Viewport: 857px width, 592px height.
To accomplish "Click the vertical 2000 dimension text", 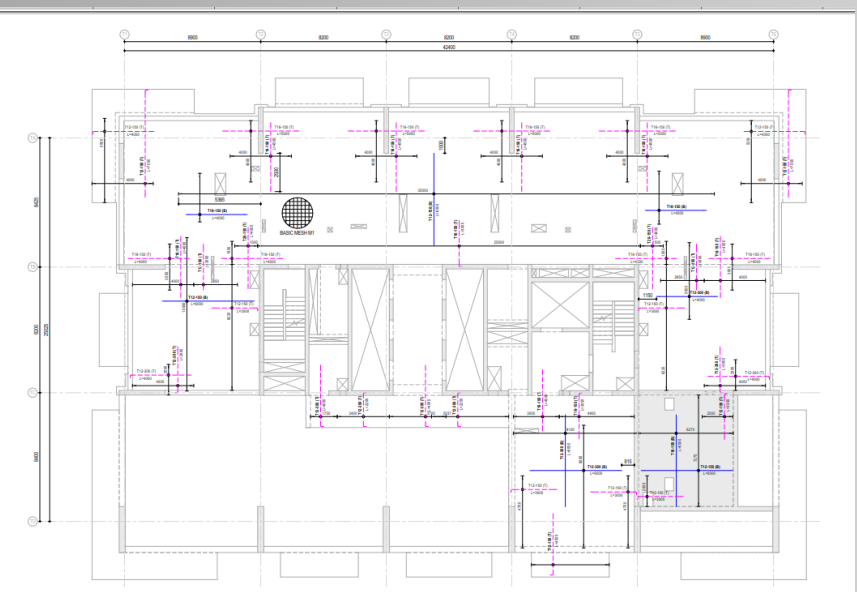I will click(x=277, y=172).
